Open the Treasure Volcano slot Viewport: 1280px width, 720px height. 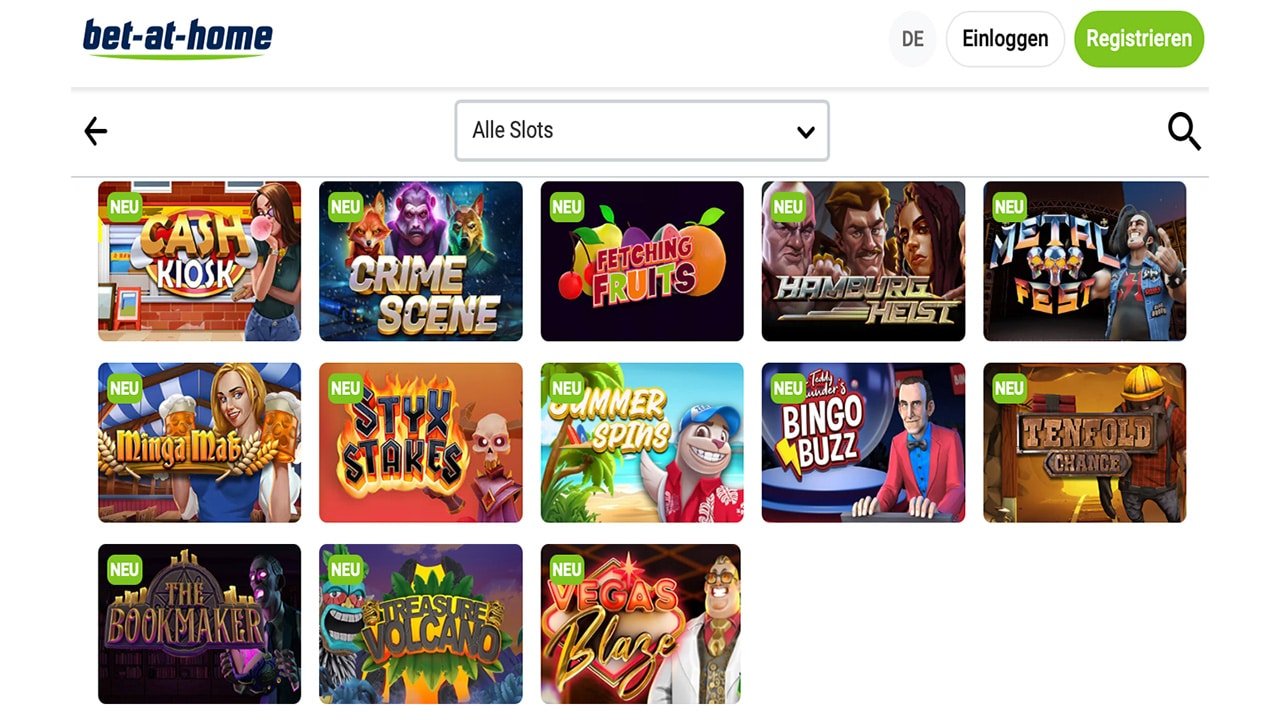point(420,623)
